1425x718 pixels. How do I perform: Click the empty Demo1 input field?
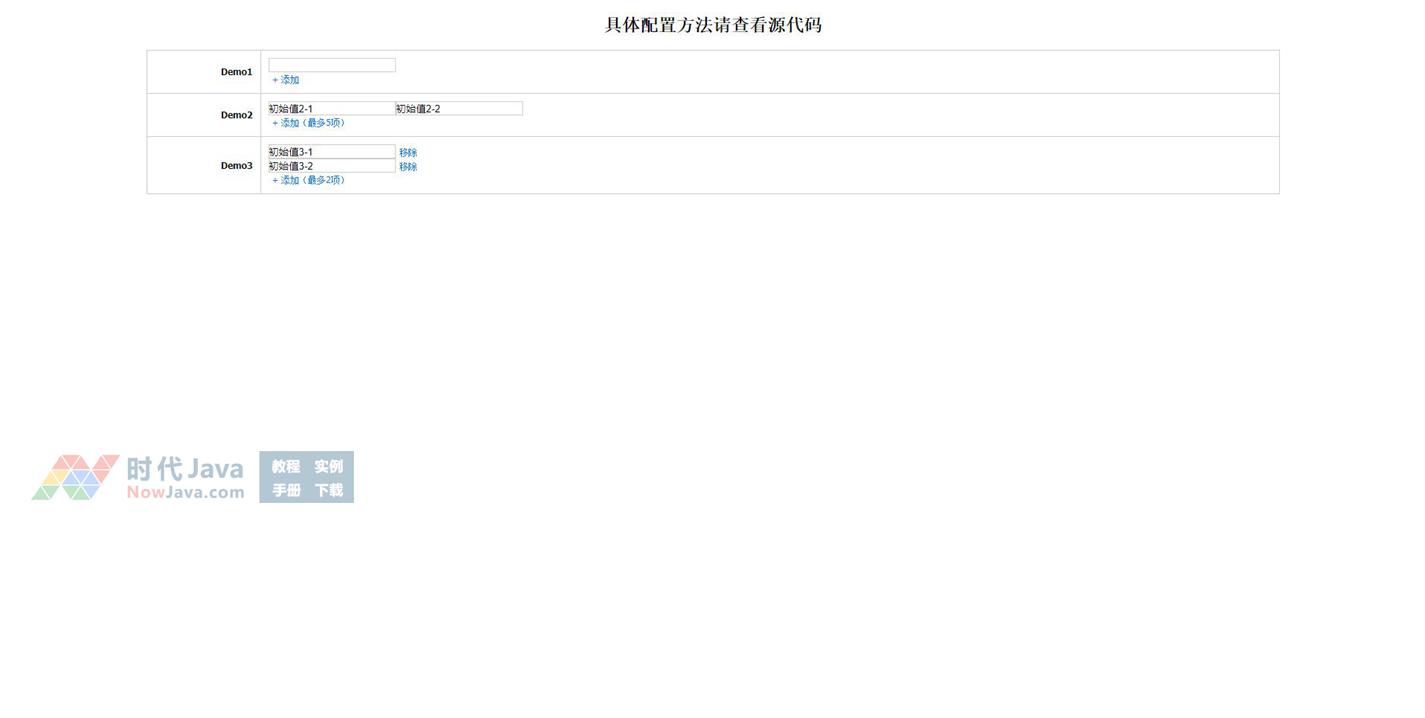pyautogui.click(x=331, y=65)
